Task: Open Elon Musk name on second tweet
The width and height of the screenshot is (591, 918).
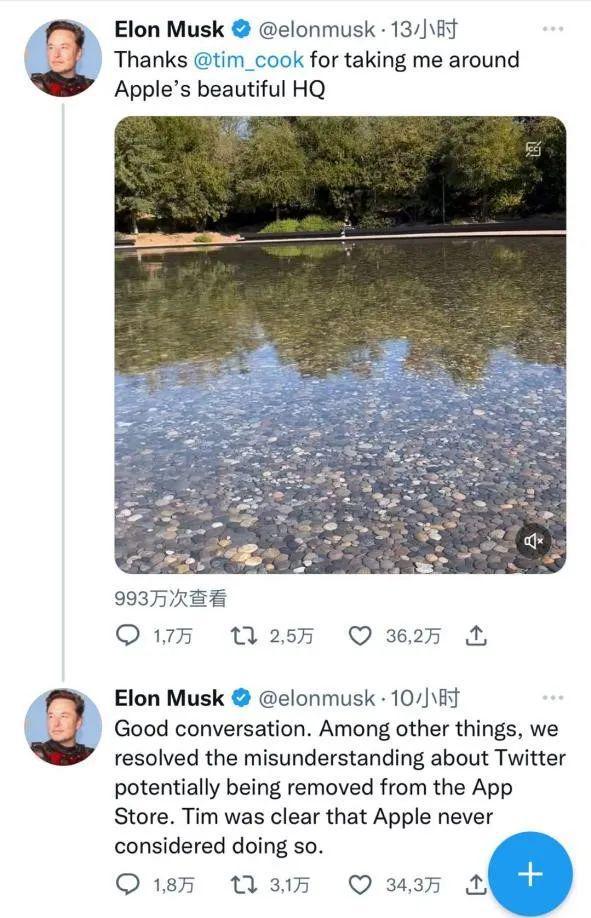Action: pos(169,698)
